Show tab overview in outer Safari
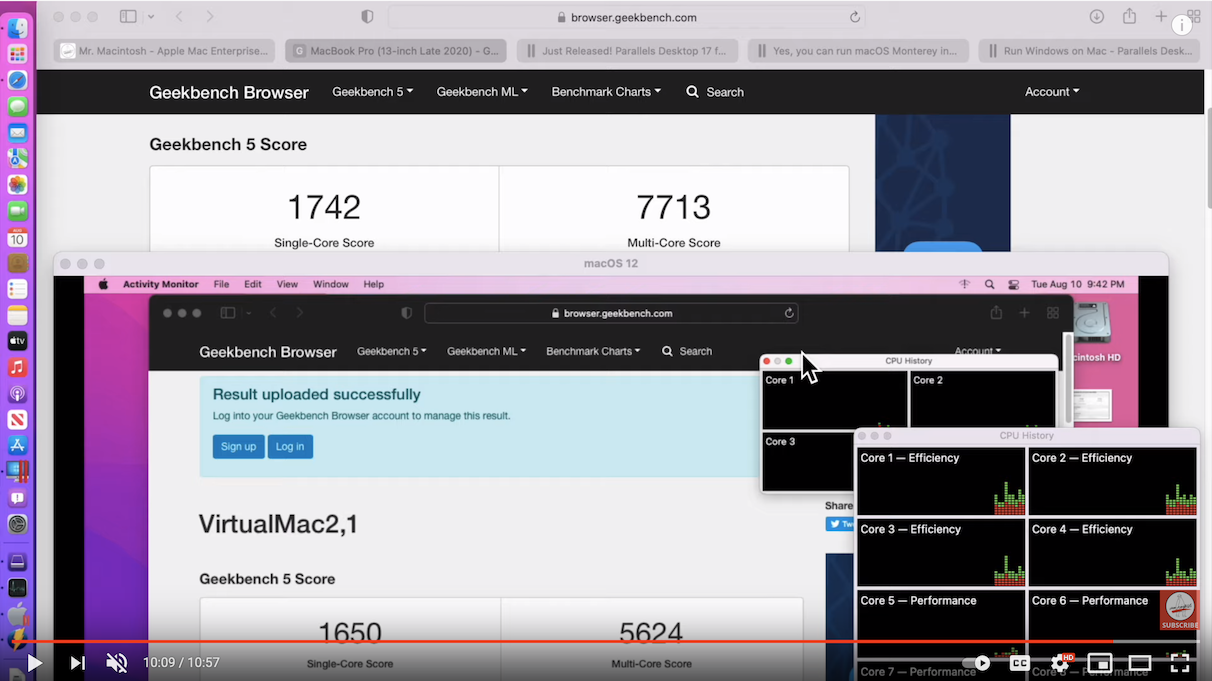The image size is (1212, 681). [1193, 17]
